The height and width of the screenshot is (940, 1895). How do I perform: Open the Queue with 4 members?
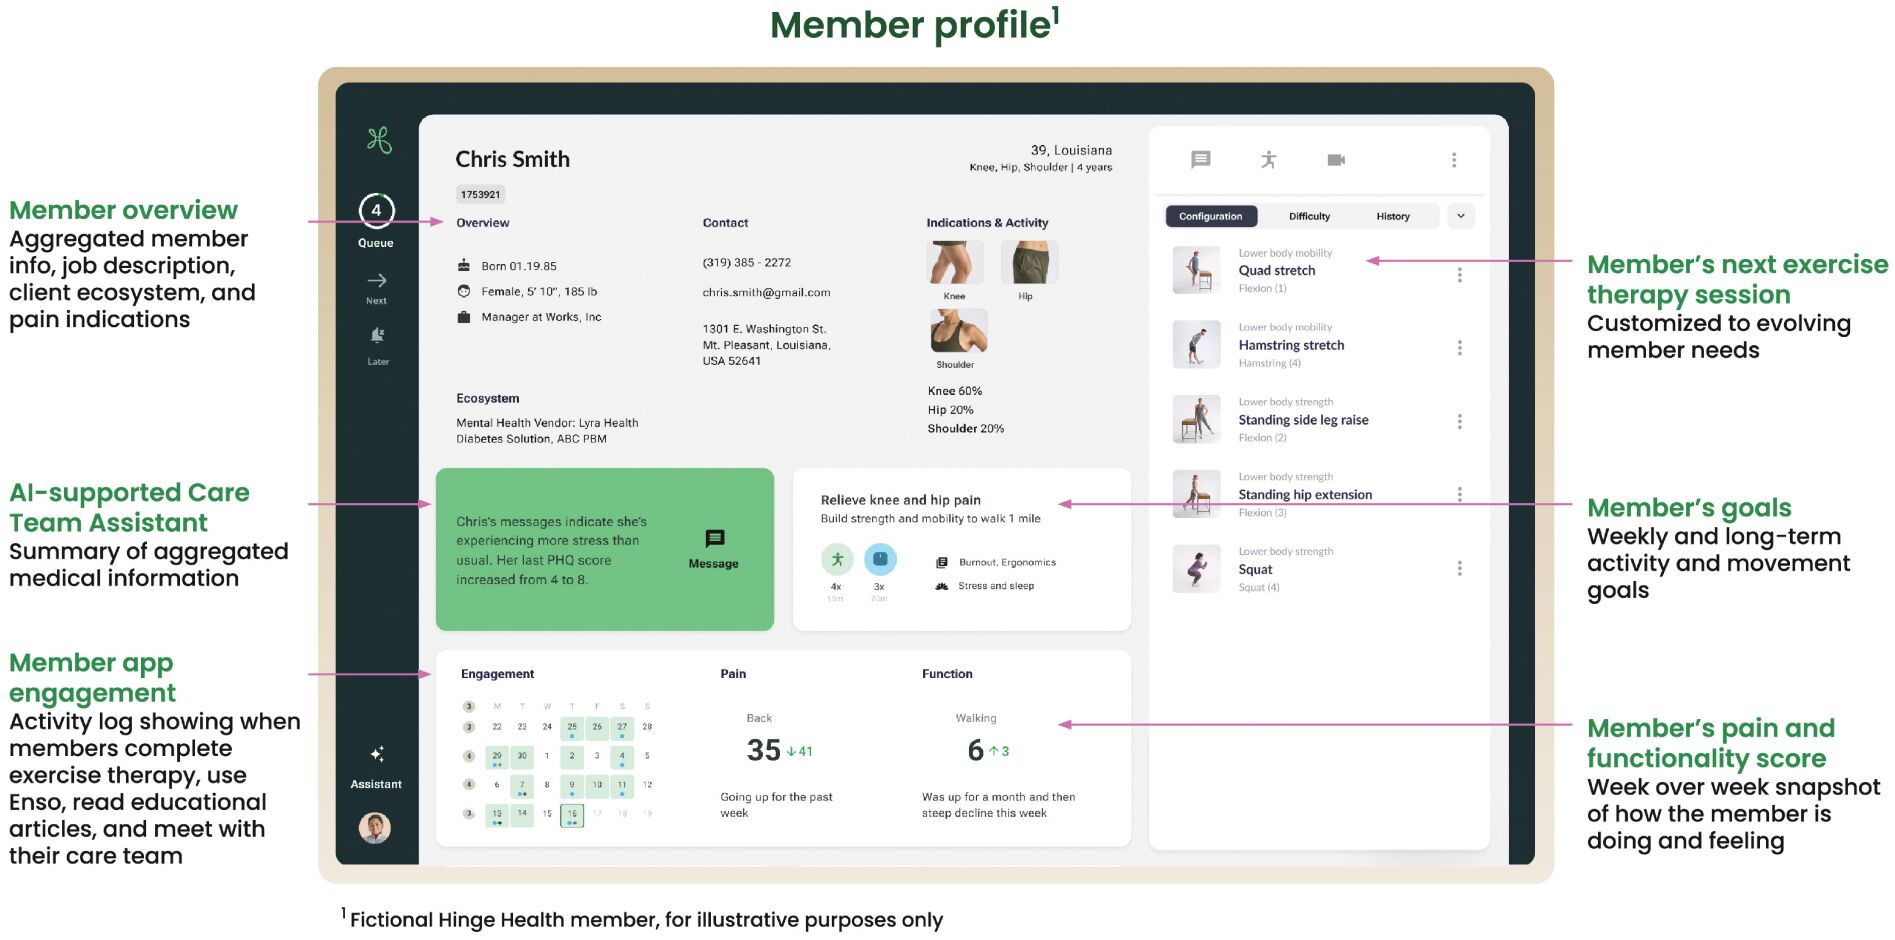376,220
